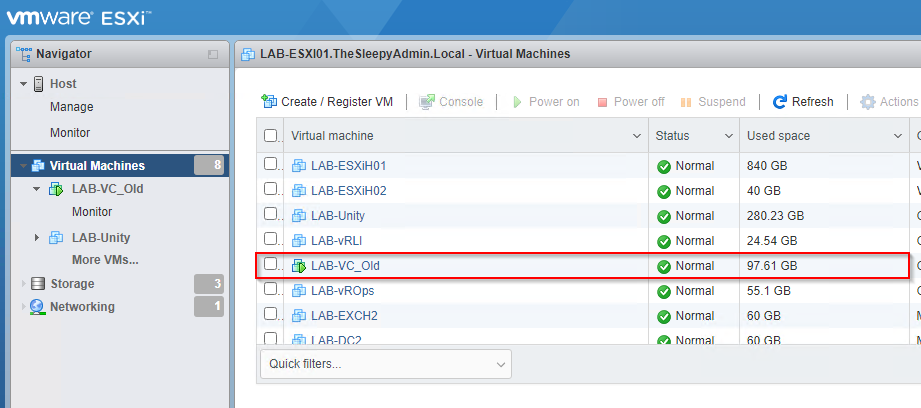921x408 pixels.
Task: Click the VM icon of LAB-EXCH2 row
Action: point(300,316)
